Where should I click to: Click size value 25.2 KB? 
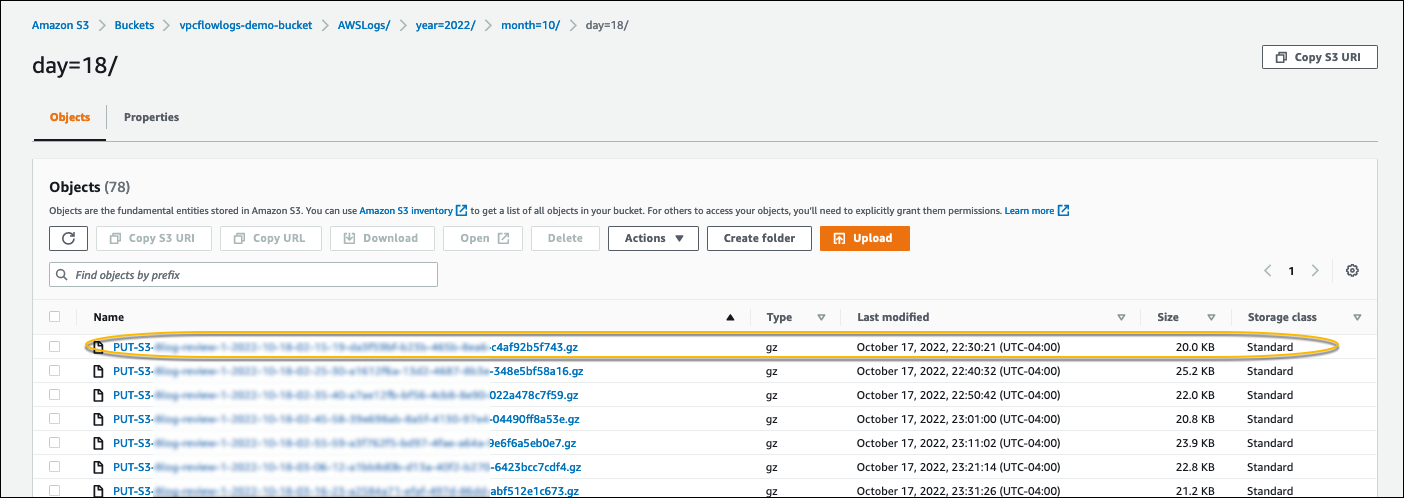[1197, 371]
